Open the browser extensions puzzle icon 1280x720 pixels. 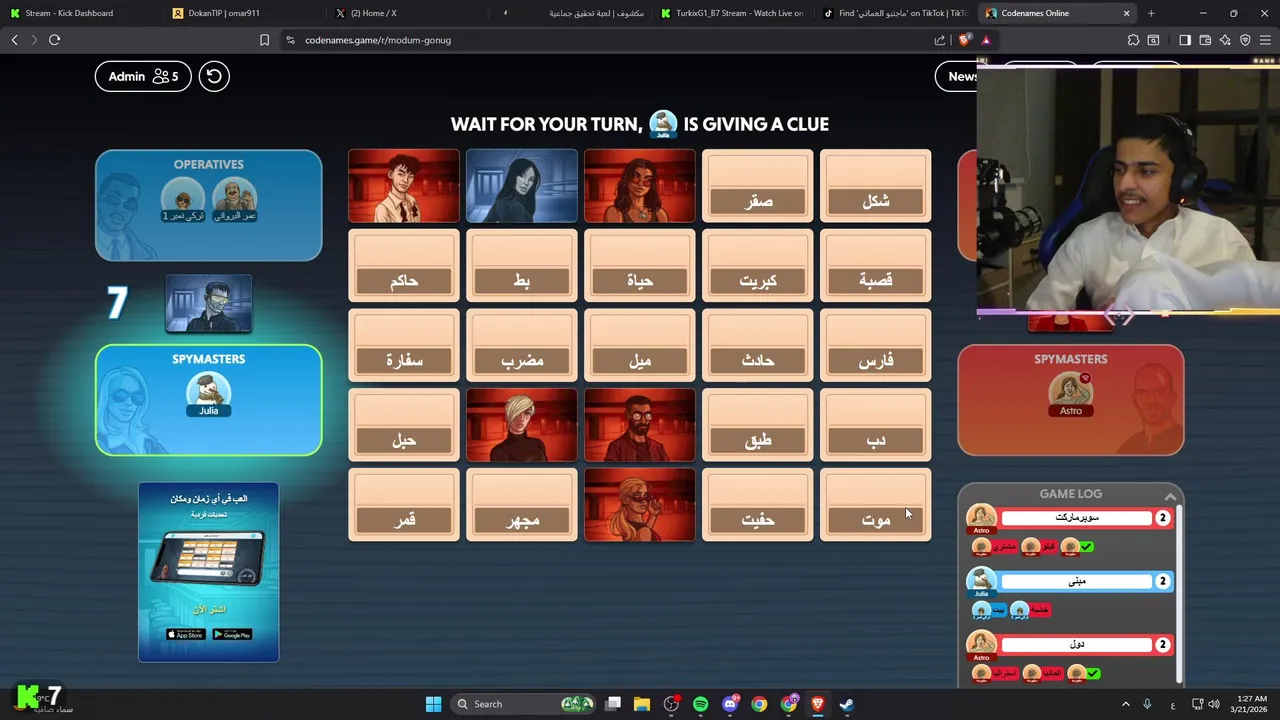(x=1133, y=40)
